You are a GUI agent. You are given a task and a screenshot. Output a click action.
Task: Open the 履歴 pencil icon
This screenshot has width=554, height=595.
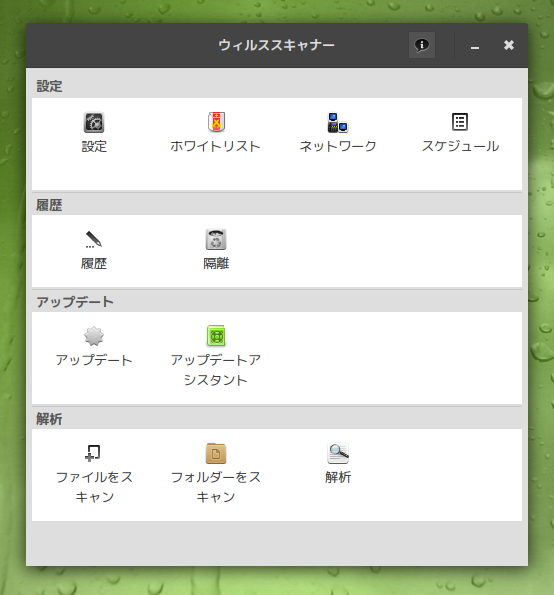93,239
